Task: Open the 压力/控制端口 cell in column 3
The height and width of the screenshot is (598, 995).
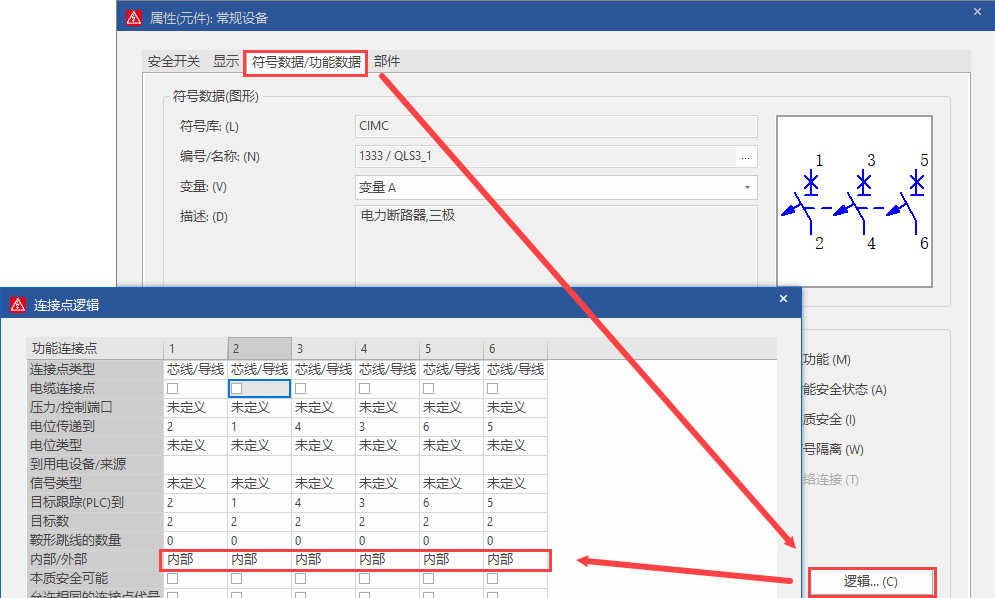Action: coord(323,407)
